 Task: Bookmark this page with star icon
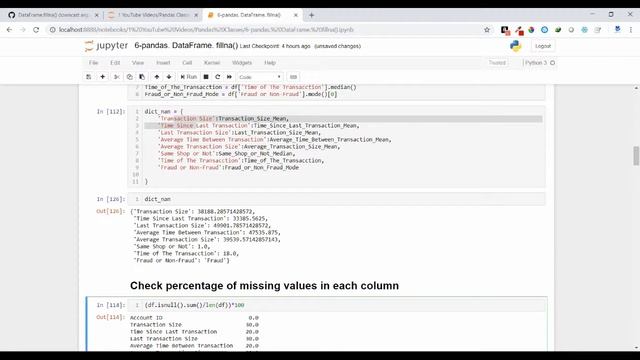click(487, 30)
